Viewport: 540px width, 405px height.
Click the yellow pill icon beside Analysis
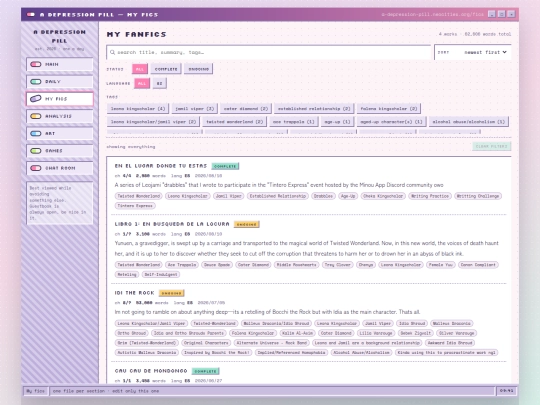click(x=35, y=116)
